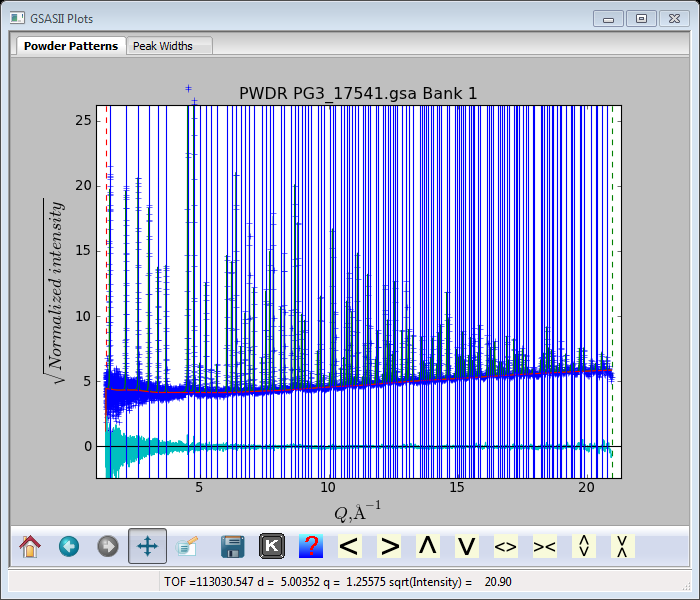Viewport: 700px width, 600px height.
Task: Maximize the GSASII Plots window
Action: pyautogui.click(x=641, y=19)
